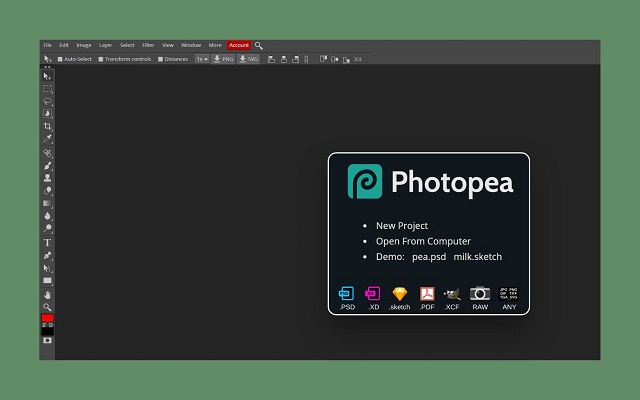
Task: Select the Blur droplet tool
Action: 47,216
